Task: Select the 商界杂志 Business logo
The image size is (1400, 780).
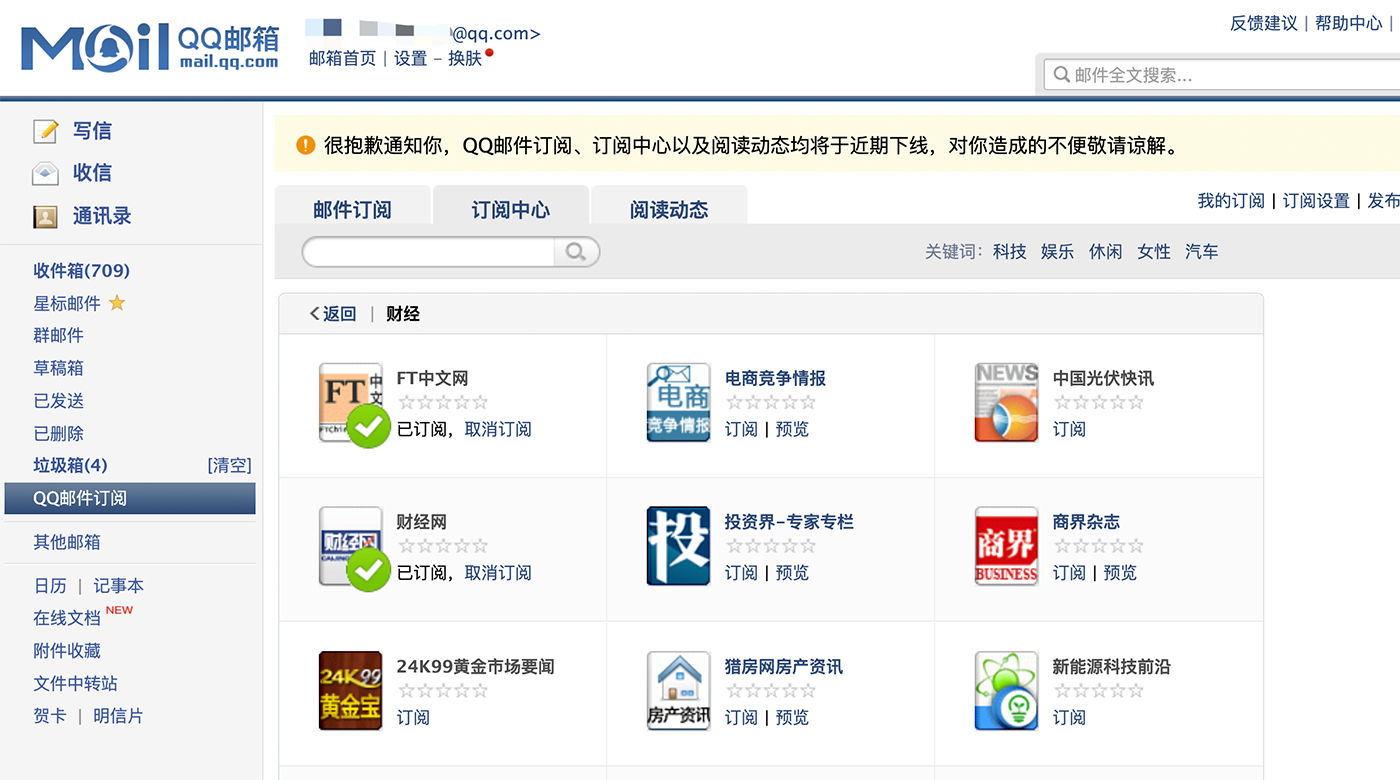Action: 1006,546
